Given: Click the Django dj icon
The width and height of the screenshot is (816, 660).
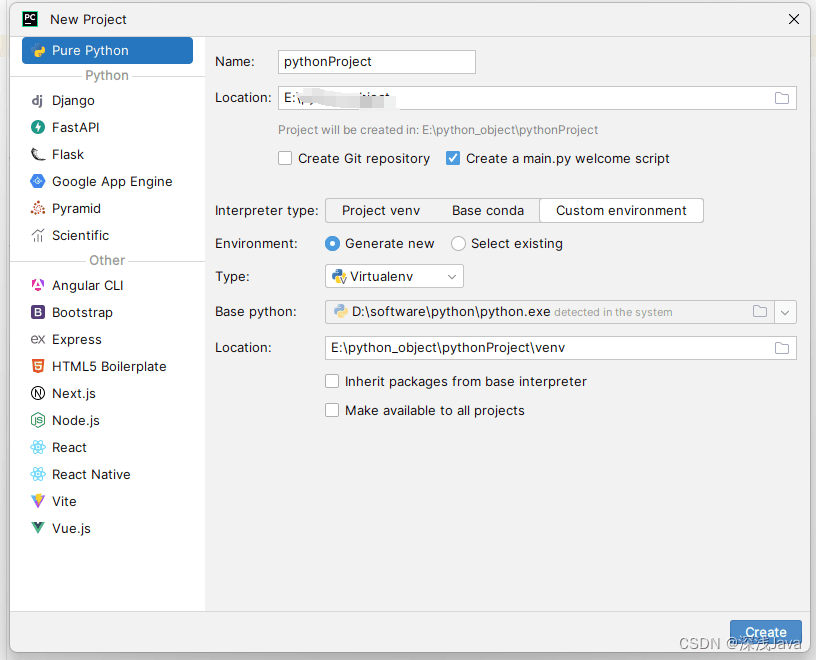Looking at the screenshot, I should click(x=37, y=100).
